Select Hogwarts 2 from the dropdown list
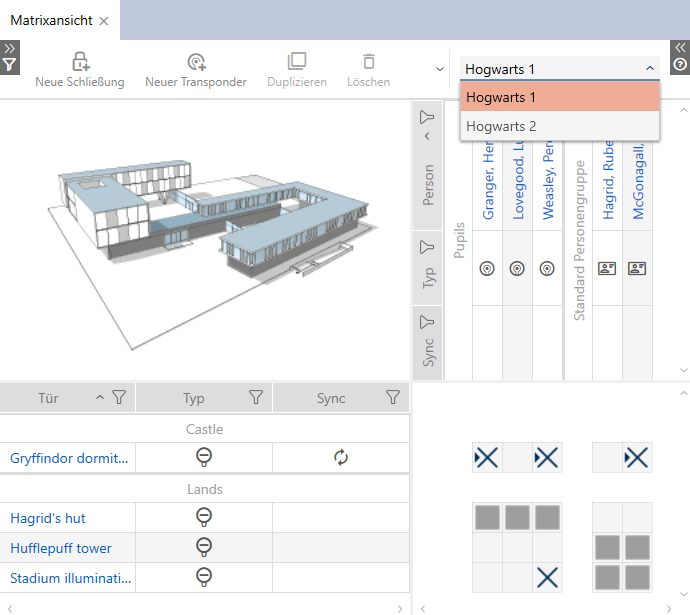690x615 pixels. point(501,126)
